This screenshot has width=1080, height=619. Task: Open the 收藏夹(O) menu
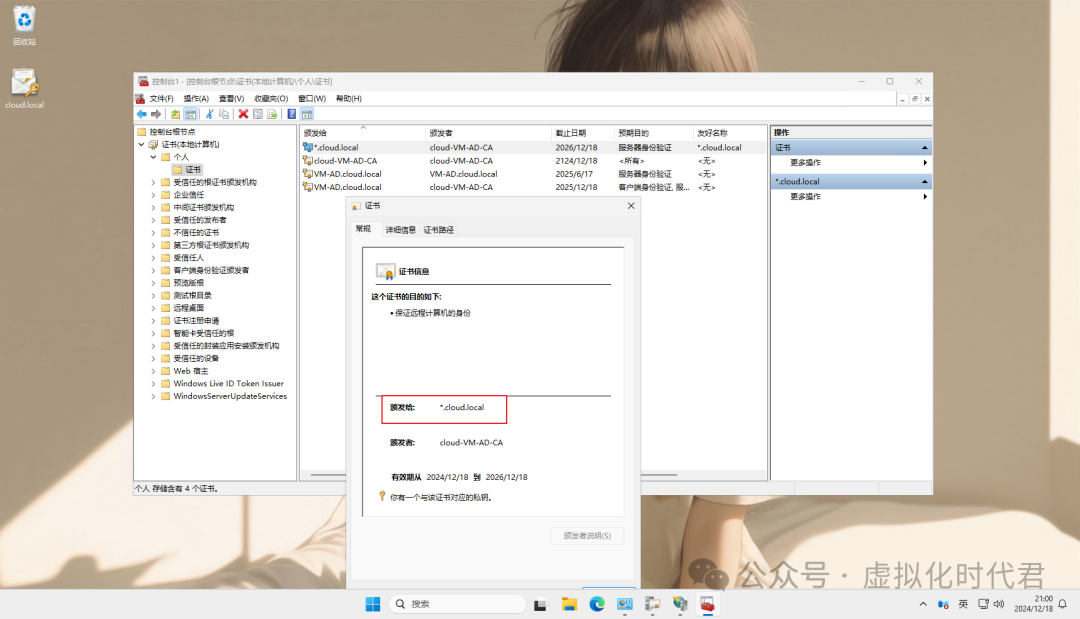[x=271, y=98]
